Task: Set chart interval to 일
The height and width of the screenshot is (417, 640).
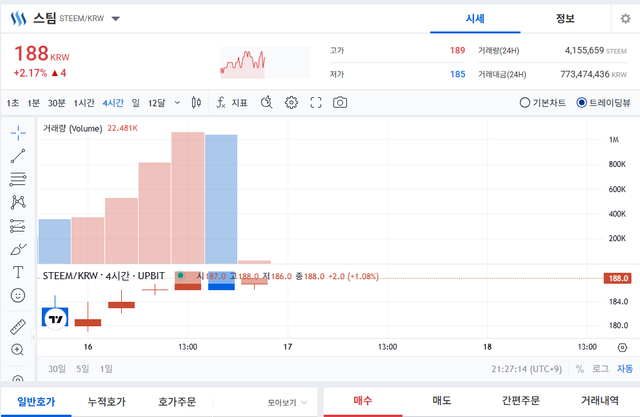Action: [136, 103]
